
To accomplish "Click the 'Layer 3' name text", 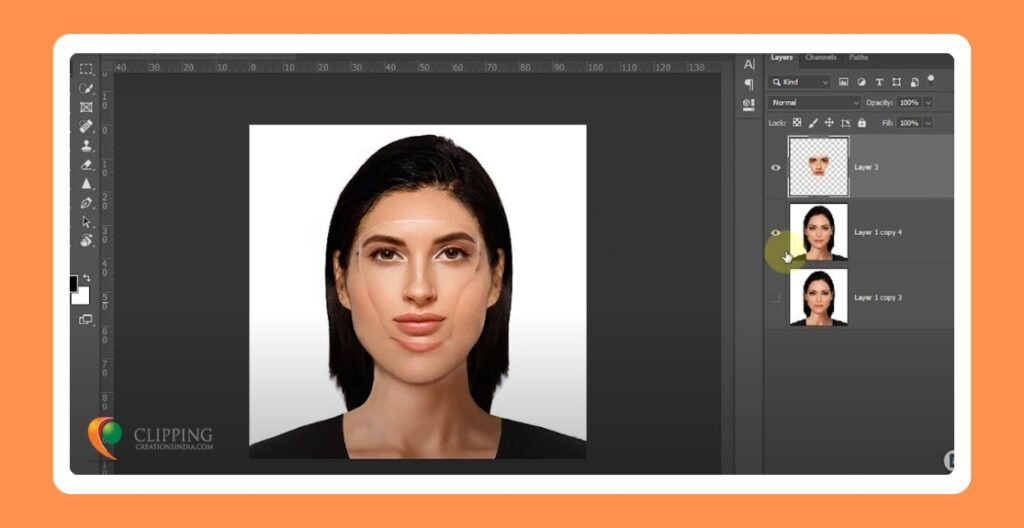I will [866, 167].
